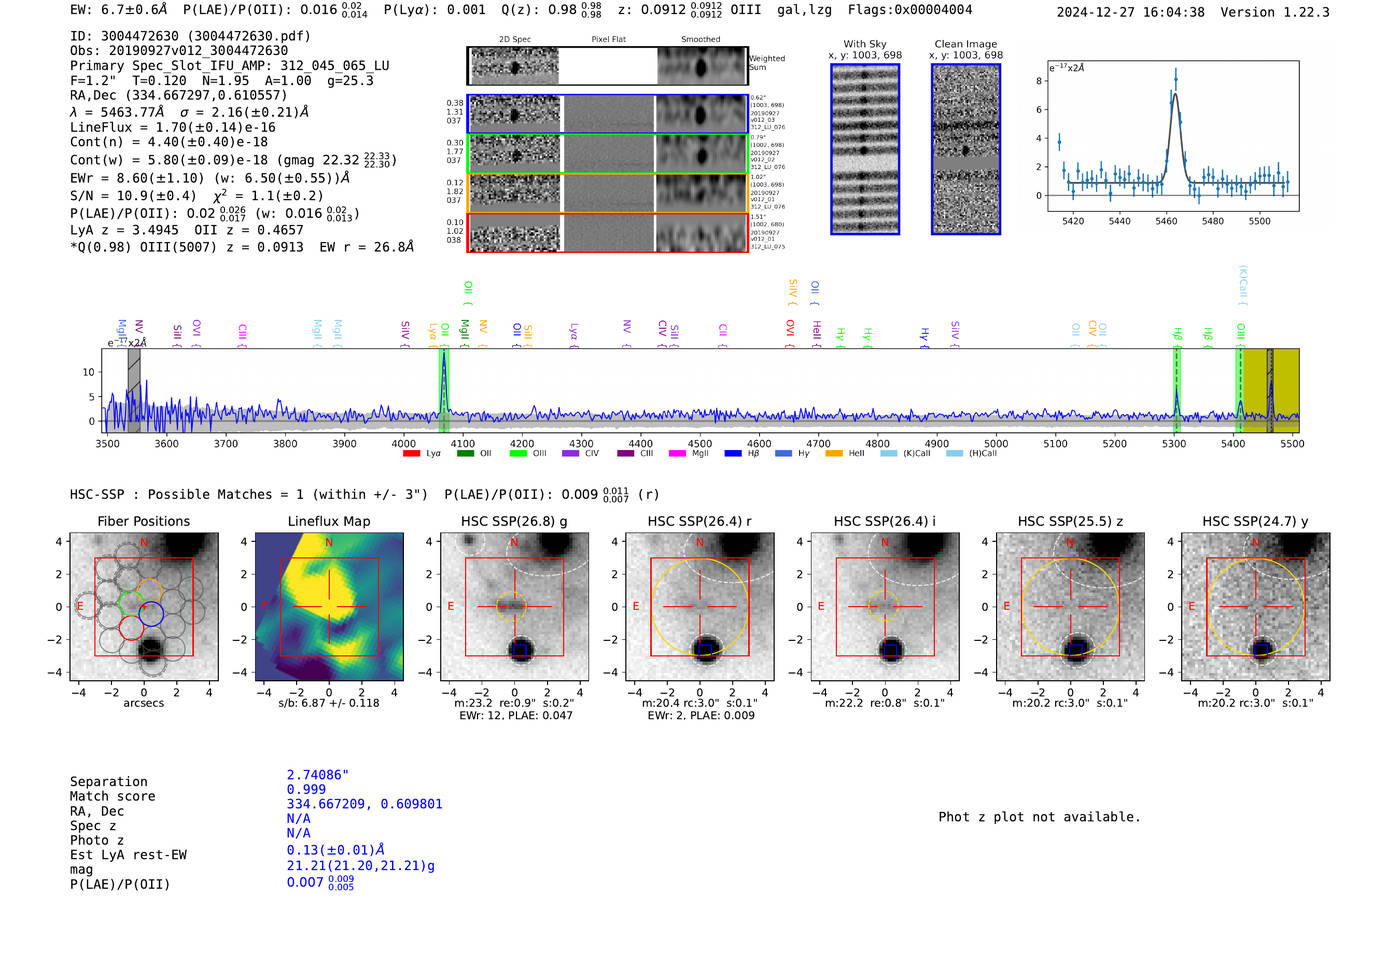This screenshot has width=1400, height=953.
Task: Click the LyA z = 3.4945 text
Action: [124, 230]
